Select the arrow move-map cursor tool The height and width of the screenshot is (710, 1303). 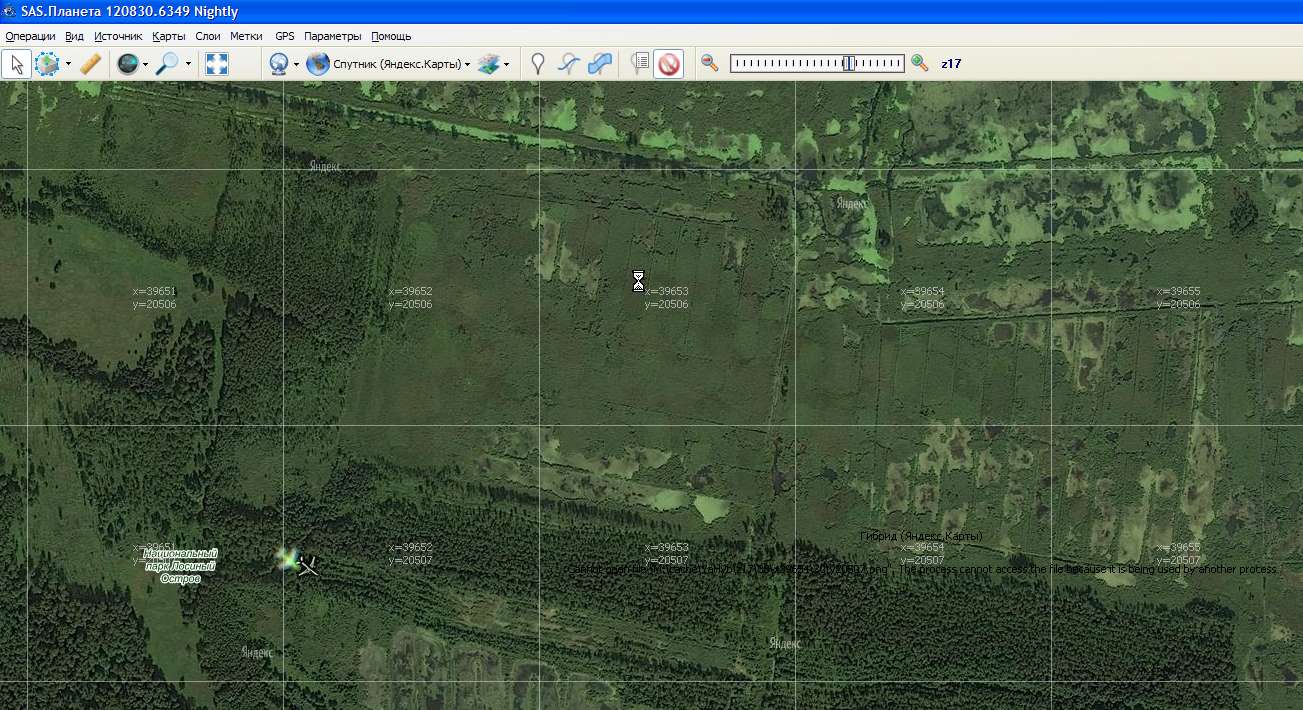click(16, 64)
